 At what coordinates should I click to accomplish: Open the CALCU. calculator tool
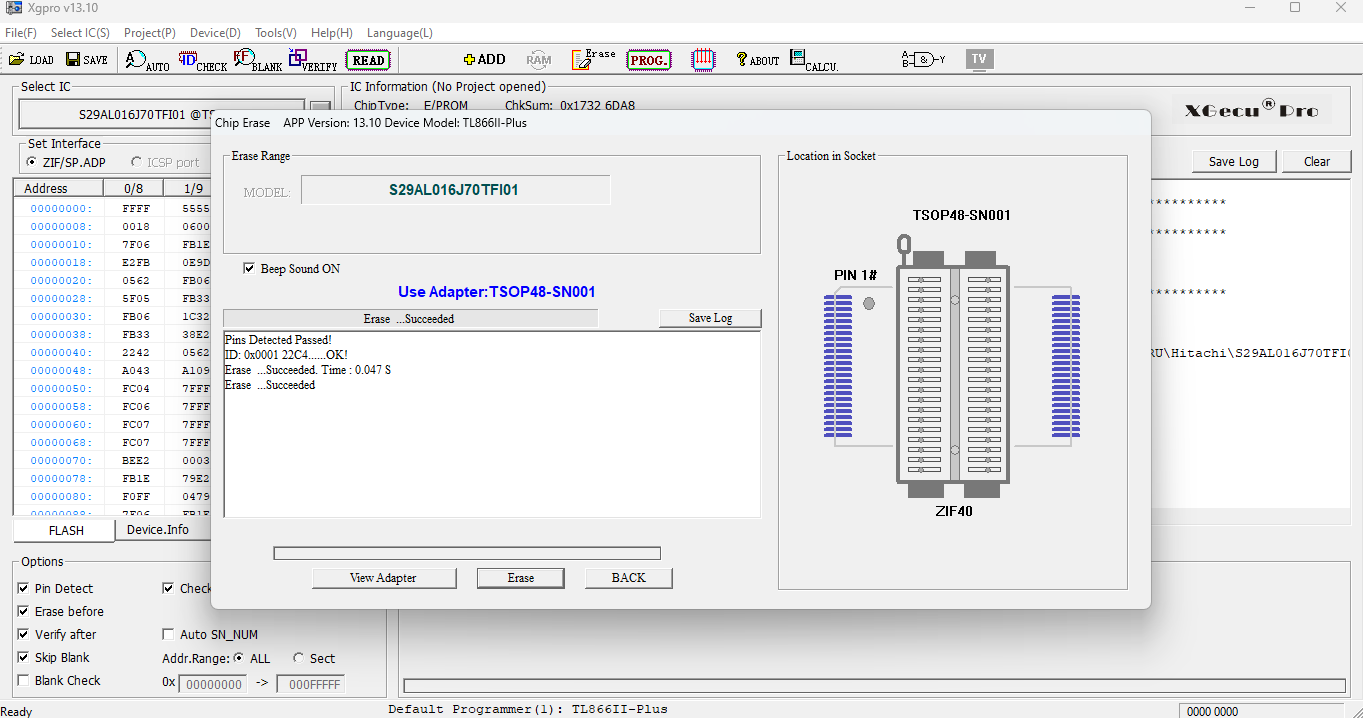point(813,60)
